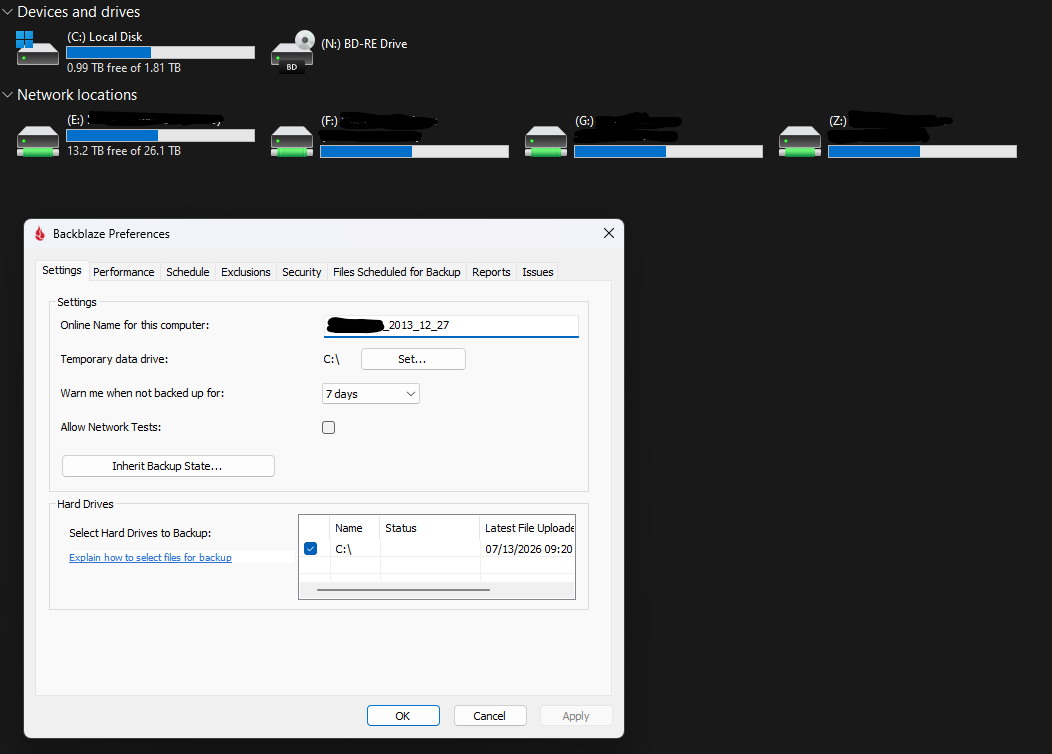Open the F: network drive icon
The height and width of the screenshot is (754, 1052).
click(292, 141)
